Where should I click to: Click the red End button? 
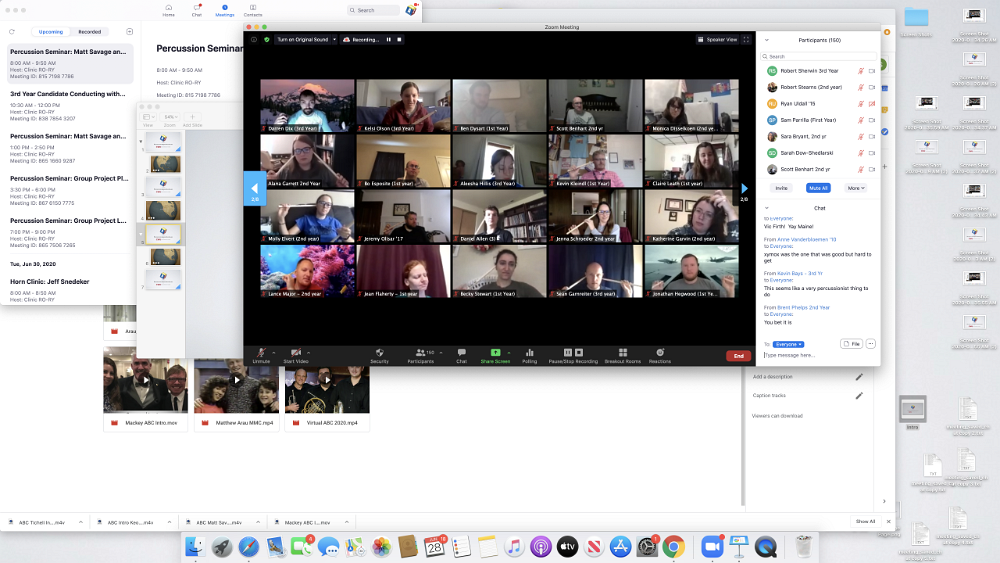(739, 356)
